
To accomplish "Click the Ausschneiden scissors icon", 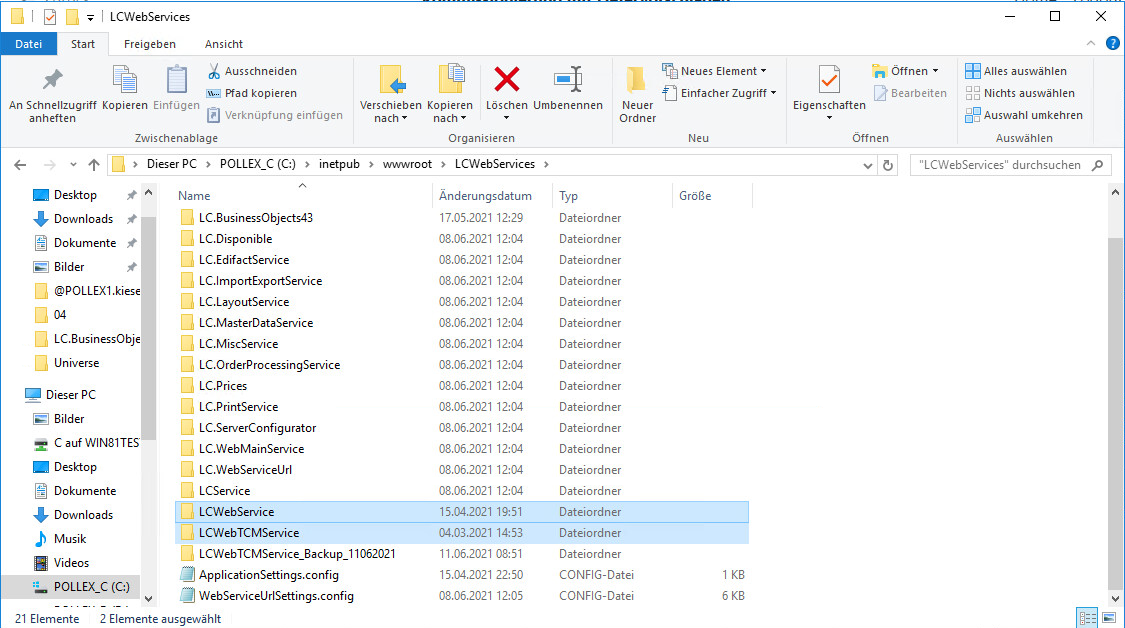I will pos(214,71).
